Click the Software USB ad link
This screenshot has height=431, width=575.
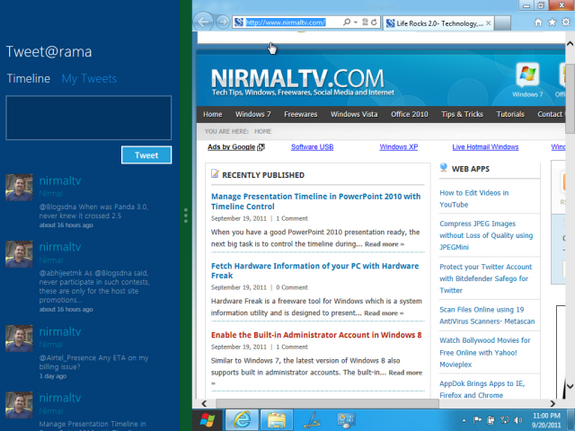tap(312, 147)
